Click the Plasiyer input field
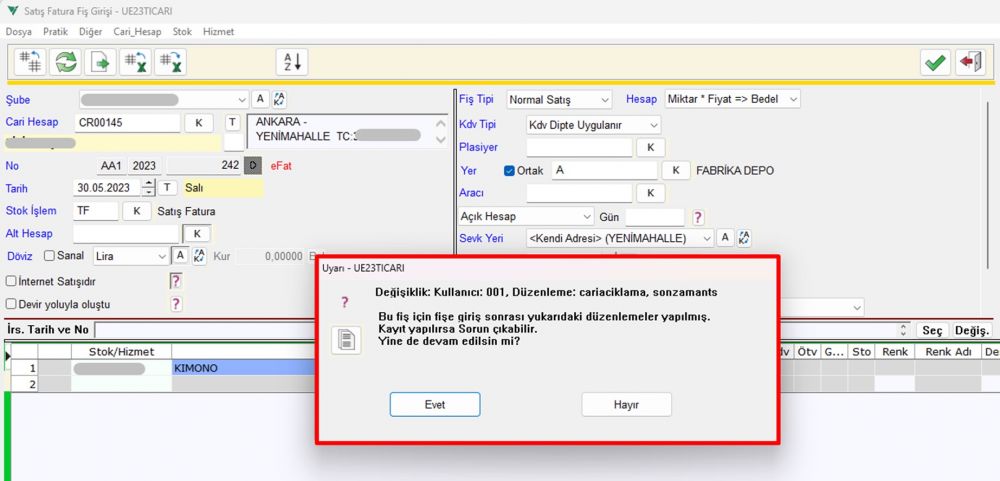 [x=579, y=147]
